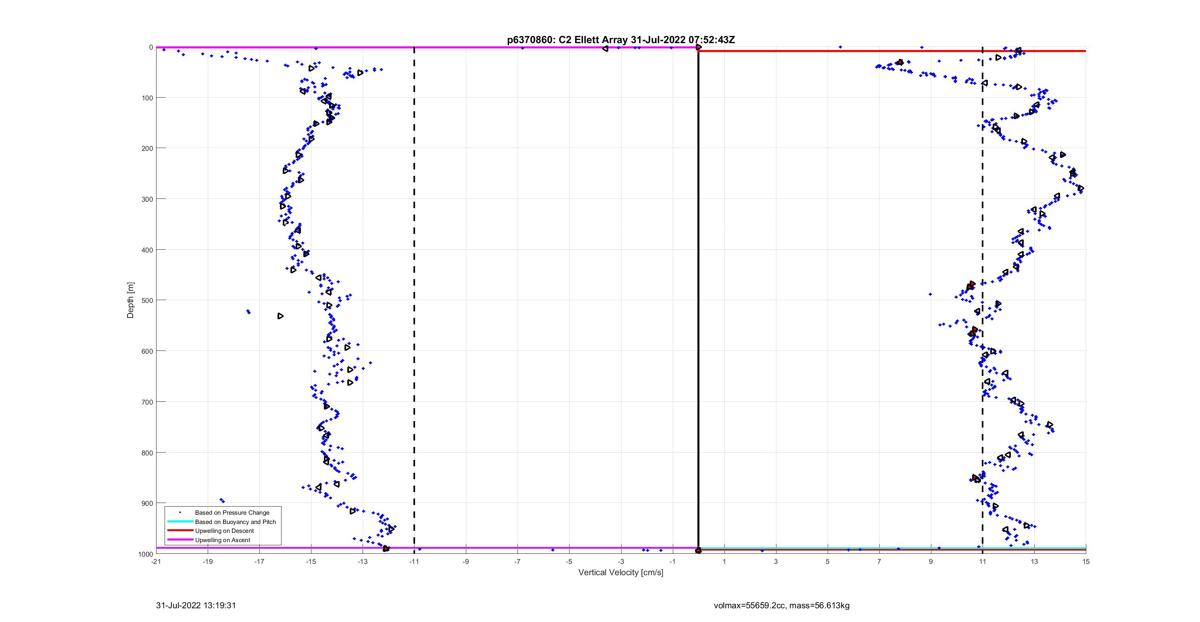The height and width of the screenshot is (622, 1200).
Task: Click y-axis tick label 400
Action: tap(146, 250)
